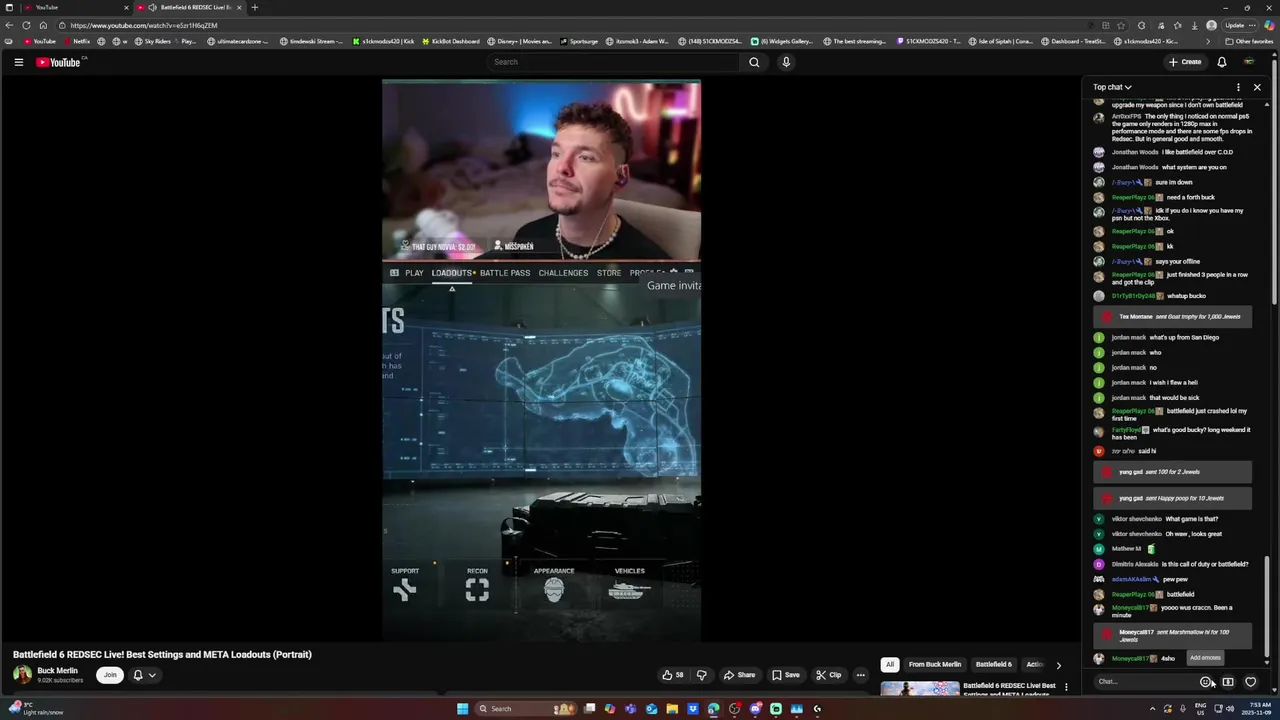
Task: Go back in browser
Action: [10, 25]
